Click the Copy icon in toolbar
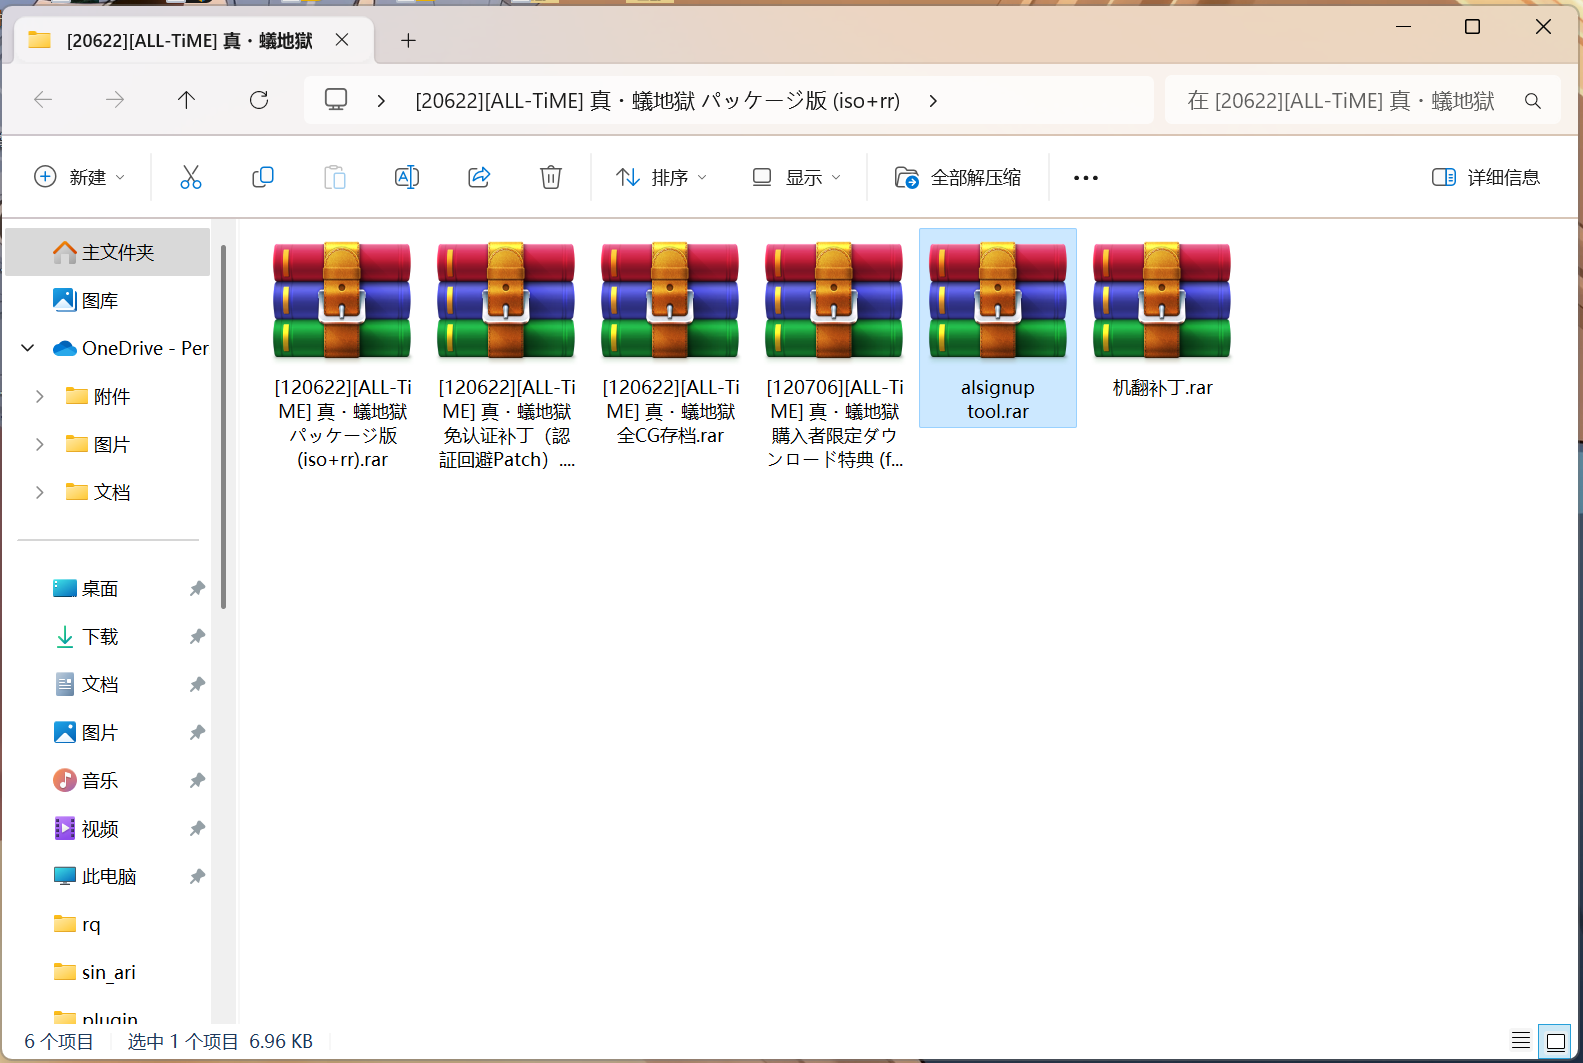 (263, 177)
